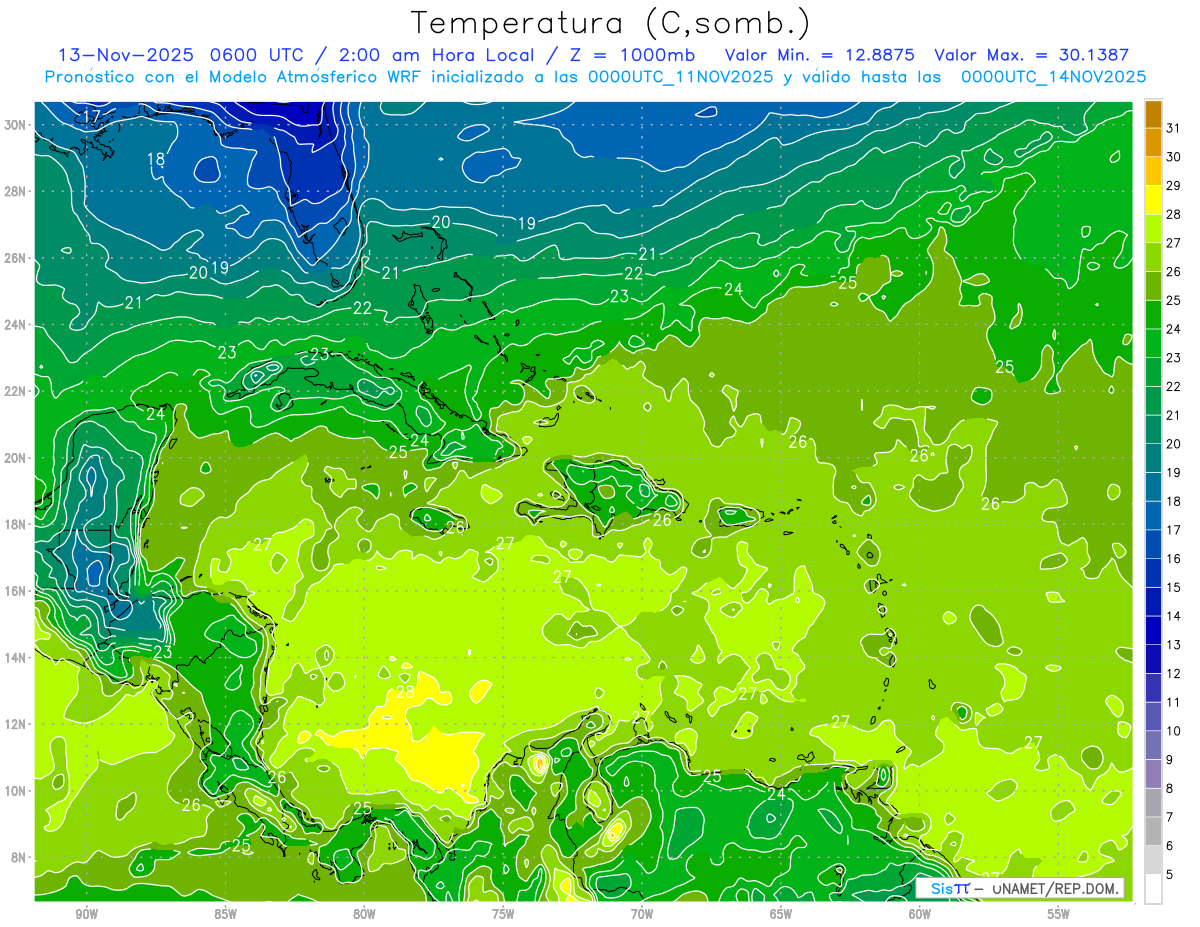Screen dimensions: 1200x927
Task: Click the 60W longitude axis label
Action: coord(920,914)
